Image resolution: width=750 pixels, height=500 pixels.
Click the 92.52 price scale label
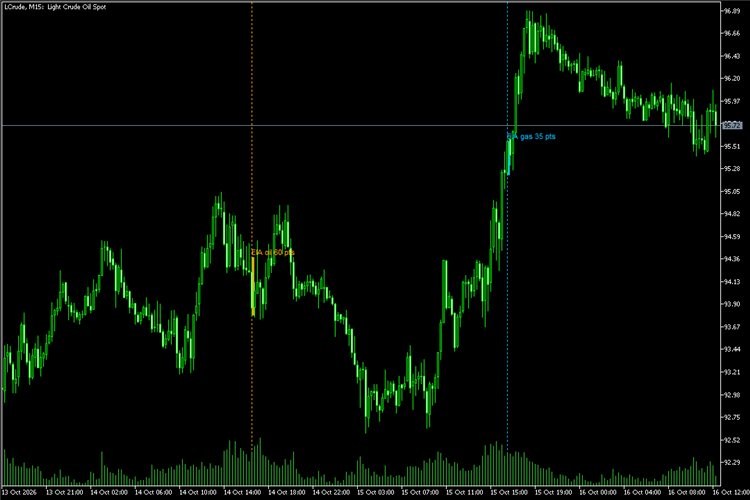click(x=732, y=440)
